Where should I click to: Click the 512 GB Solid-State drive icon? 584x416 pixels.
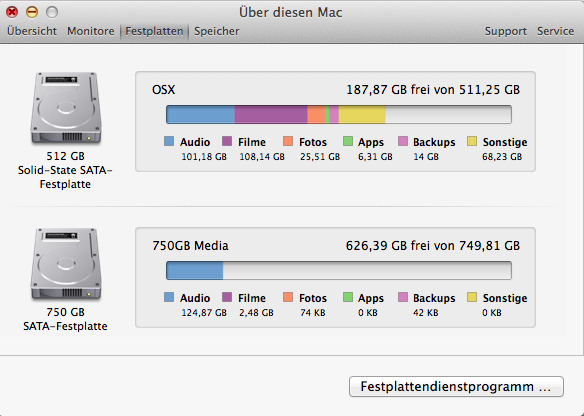(66, 108)
